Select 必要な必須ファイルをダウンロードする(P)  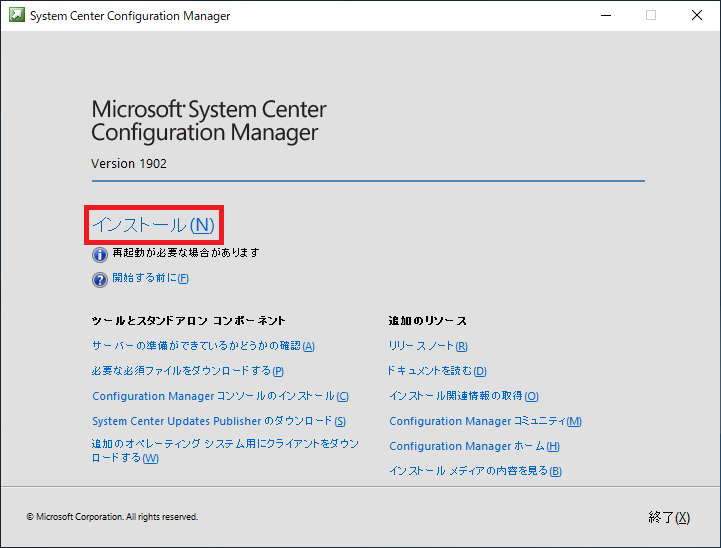(188, 371)
